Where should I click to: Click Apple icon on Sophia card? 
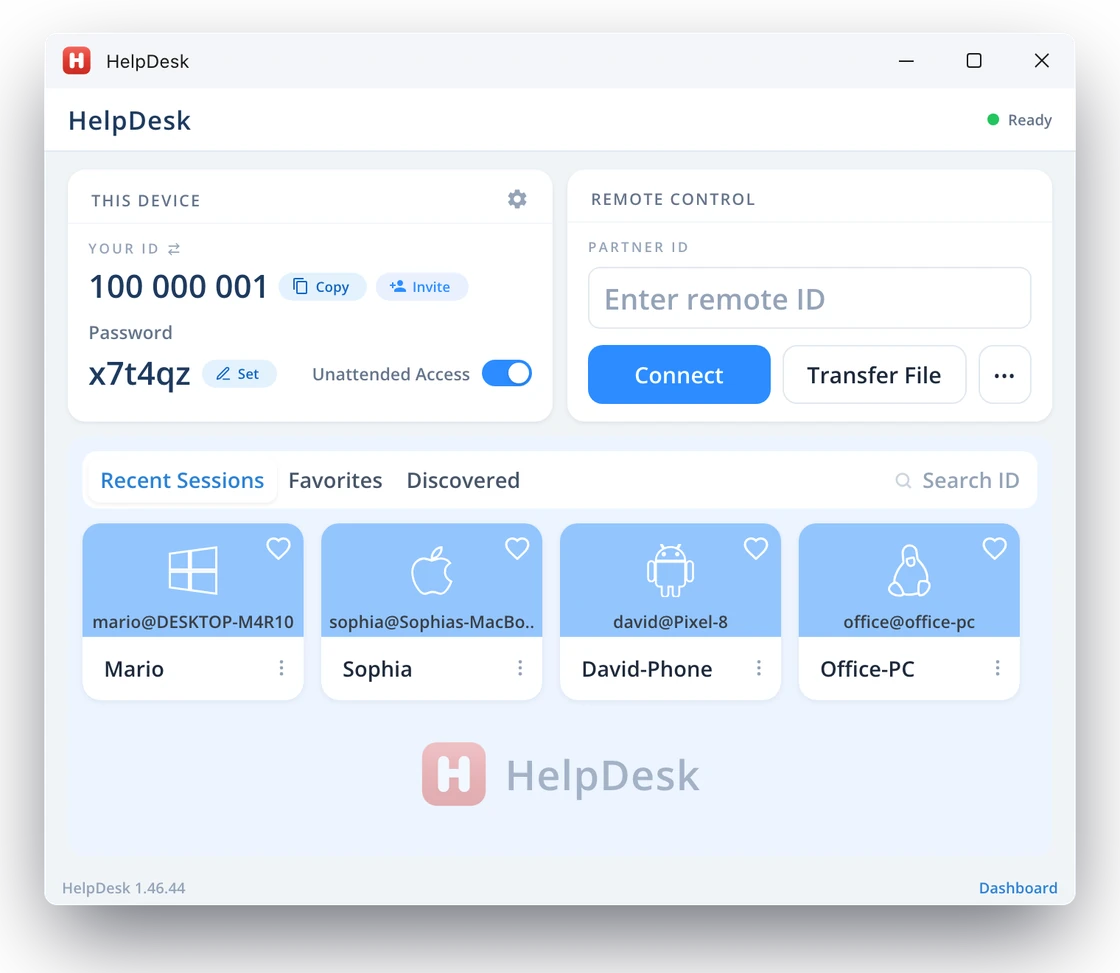pos(431,570)
